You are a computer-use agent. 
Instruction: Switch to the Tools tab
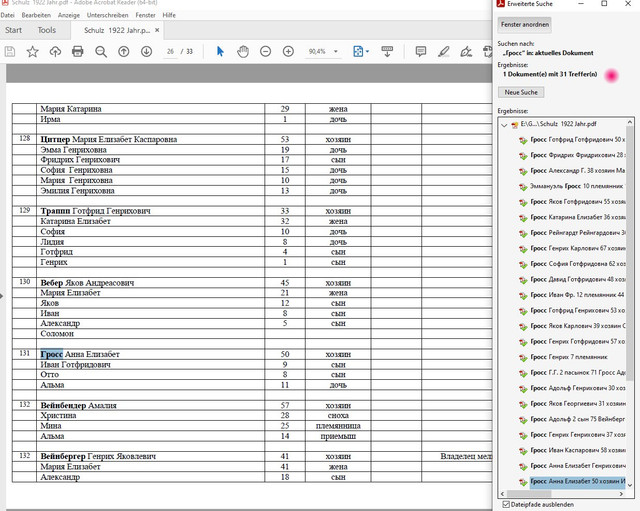coord(47,30)
